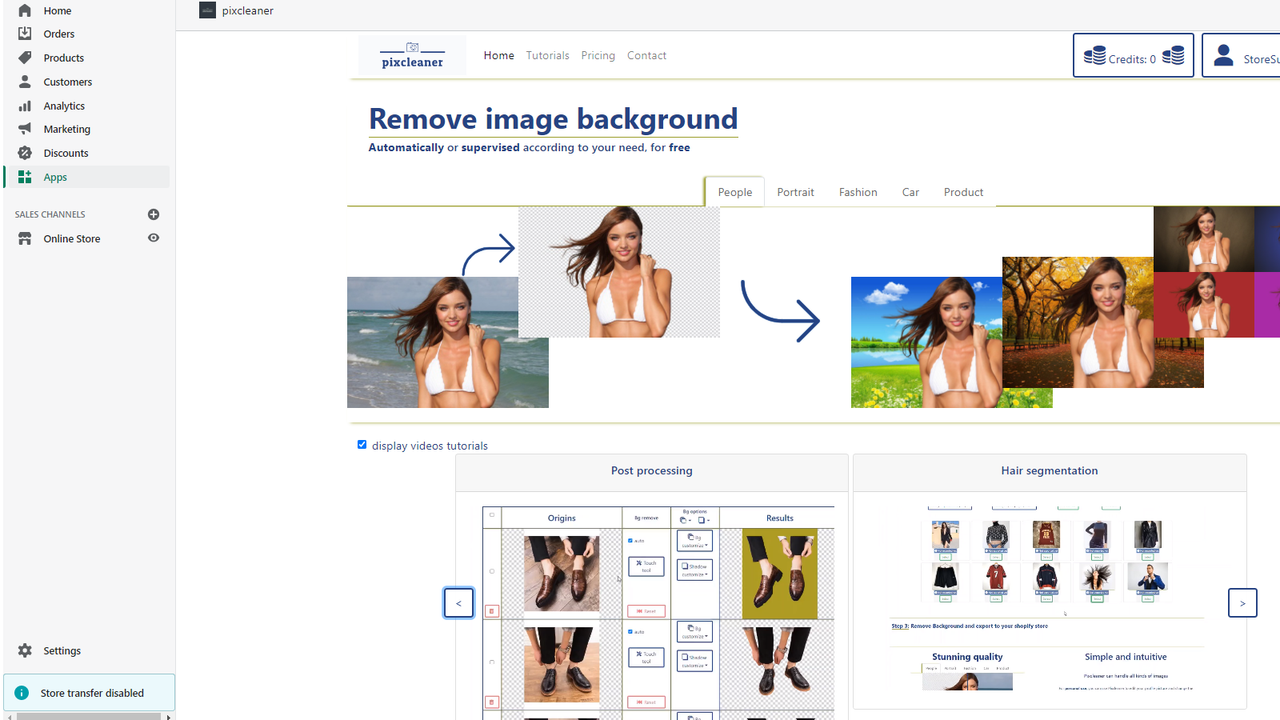Open the Tutorials page link

pyautogui.click(x=547, y=55)
